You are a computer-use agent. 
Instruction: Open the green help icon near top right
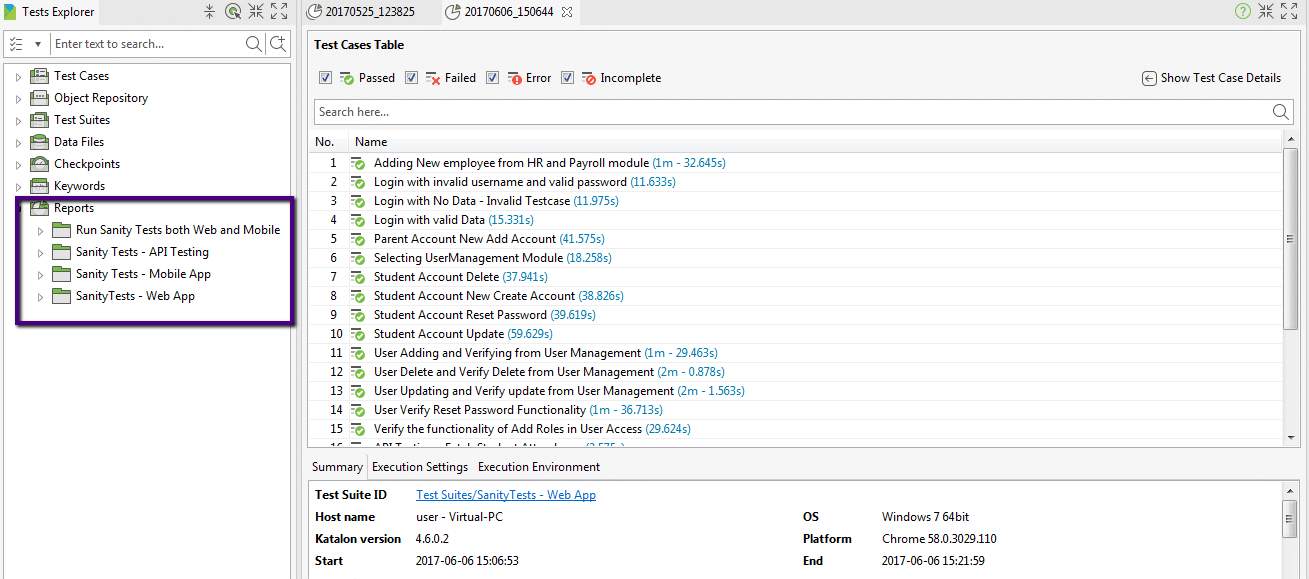(1243, 11)
